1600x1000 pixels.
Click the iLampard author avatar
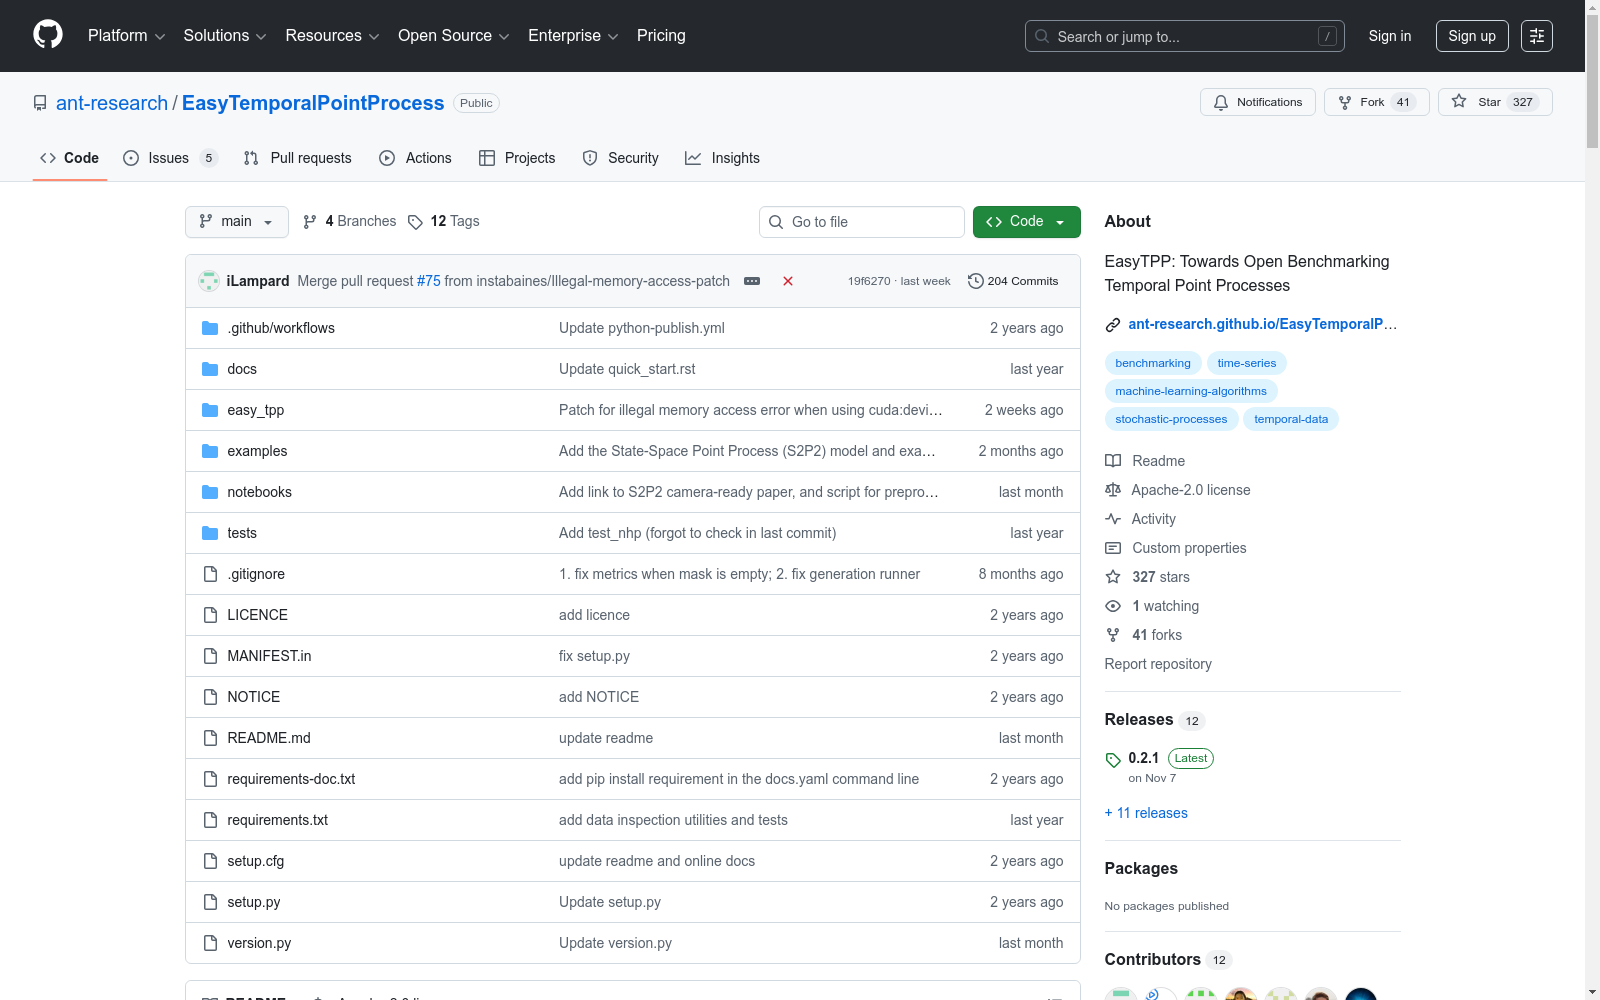coord(209,281)
